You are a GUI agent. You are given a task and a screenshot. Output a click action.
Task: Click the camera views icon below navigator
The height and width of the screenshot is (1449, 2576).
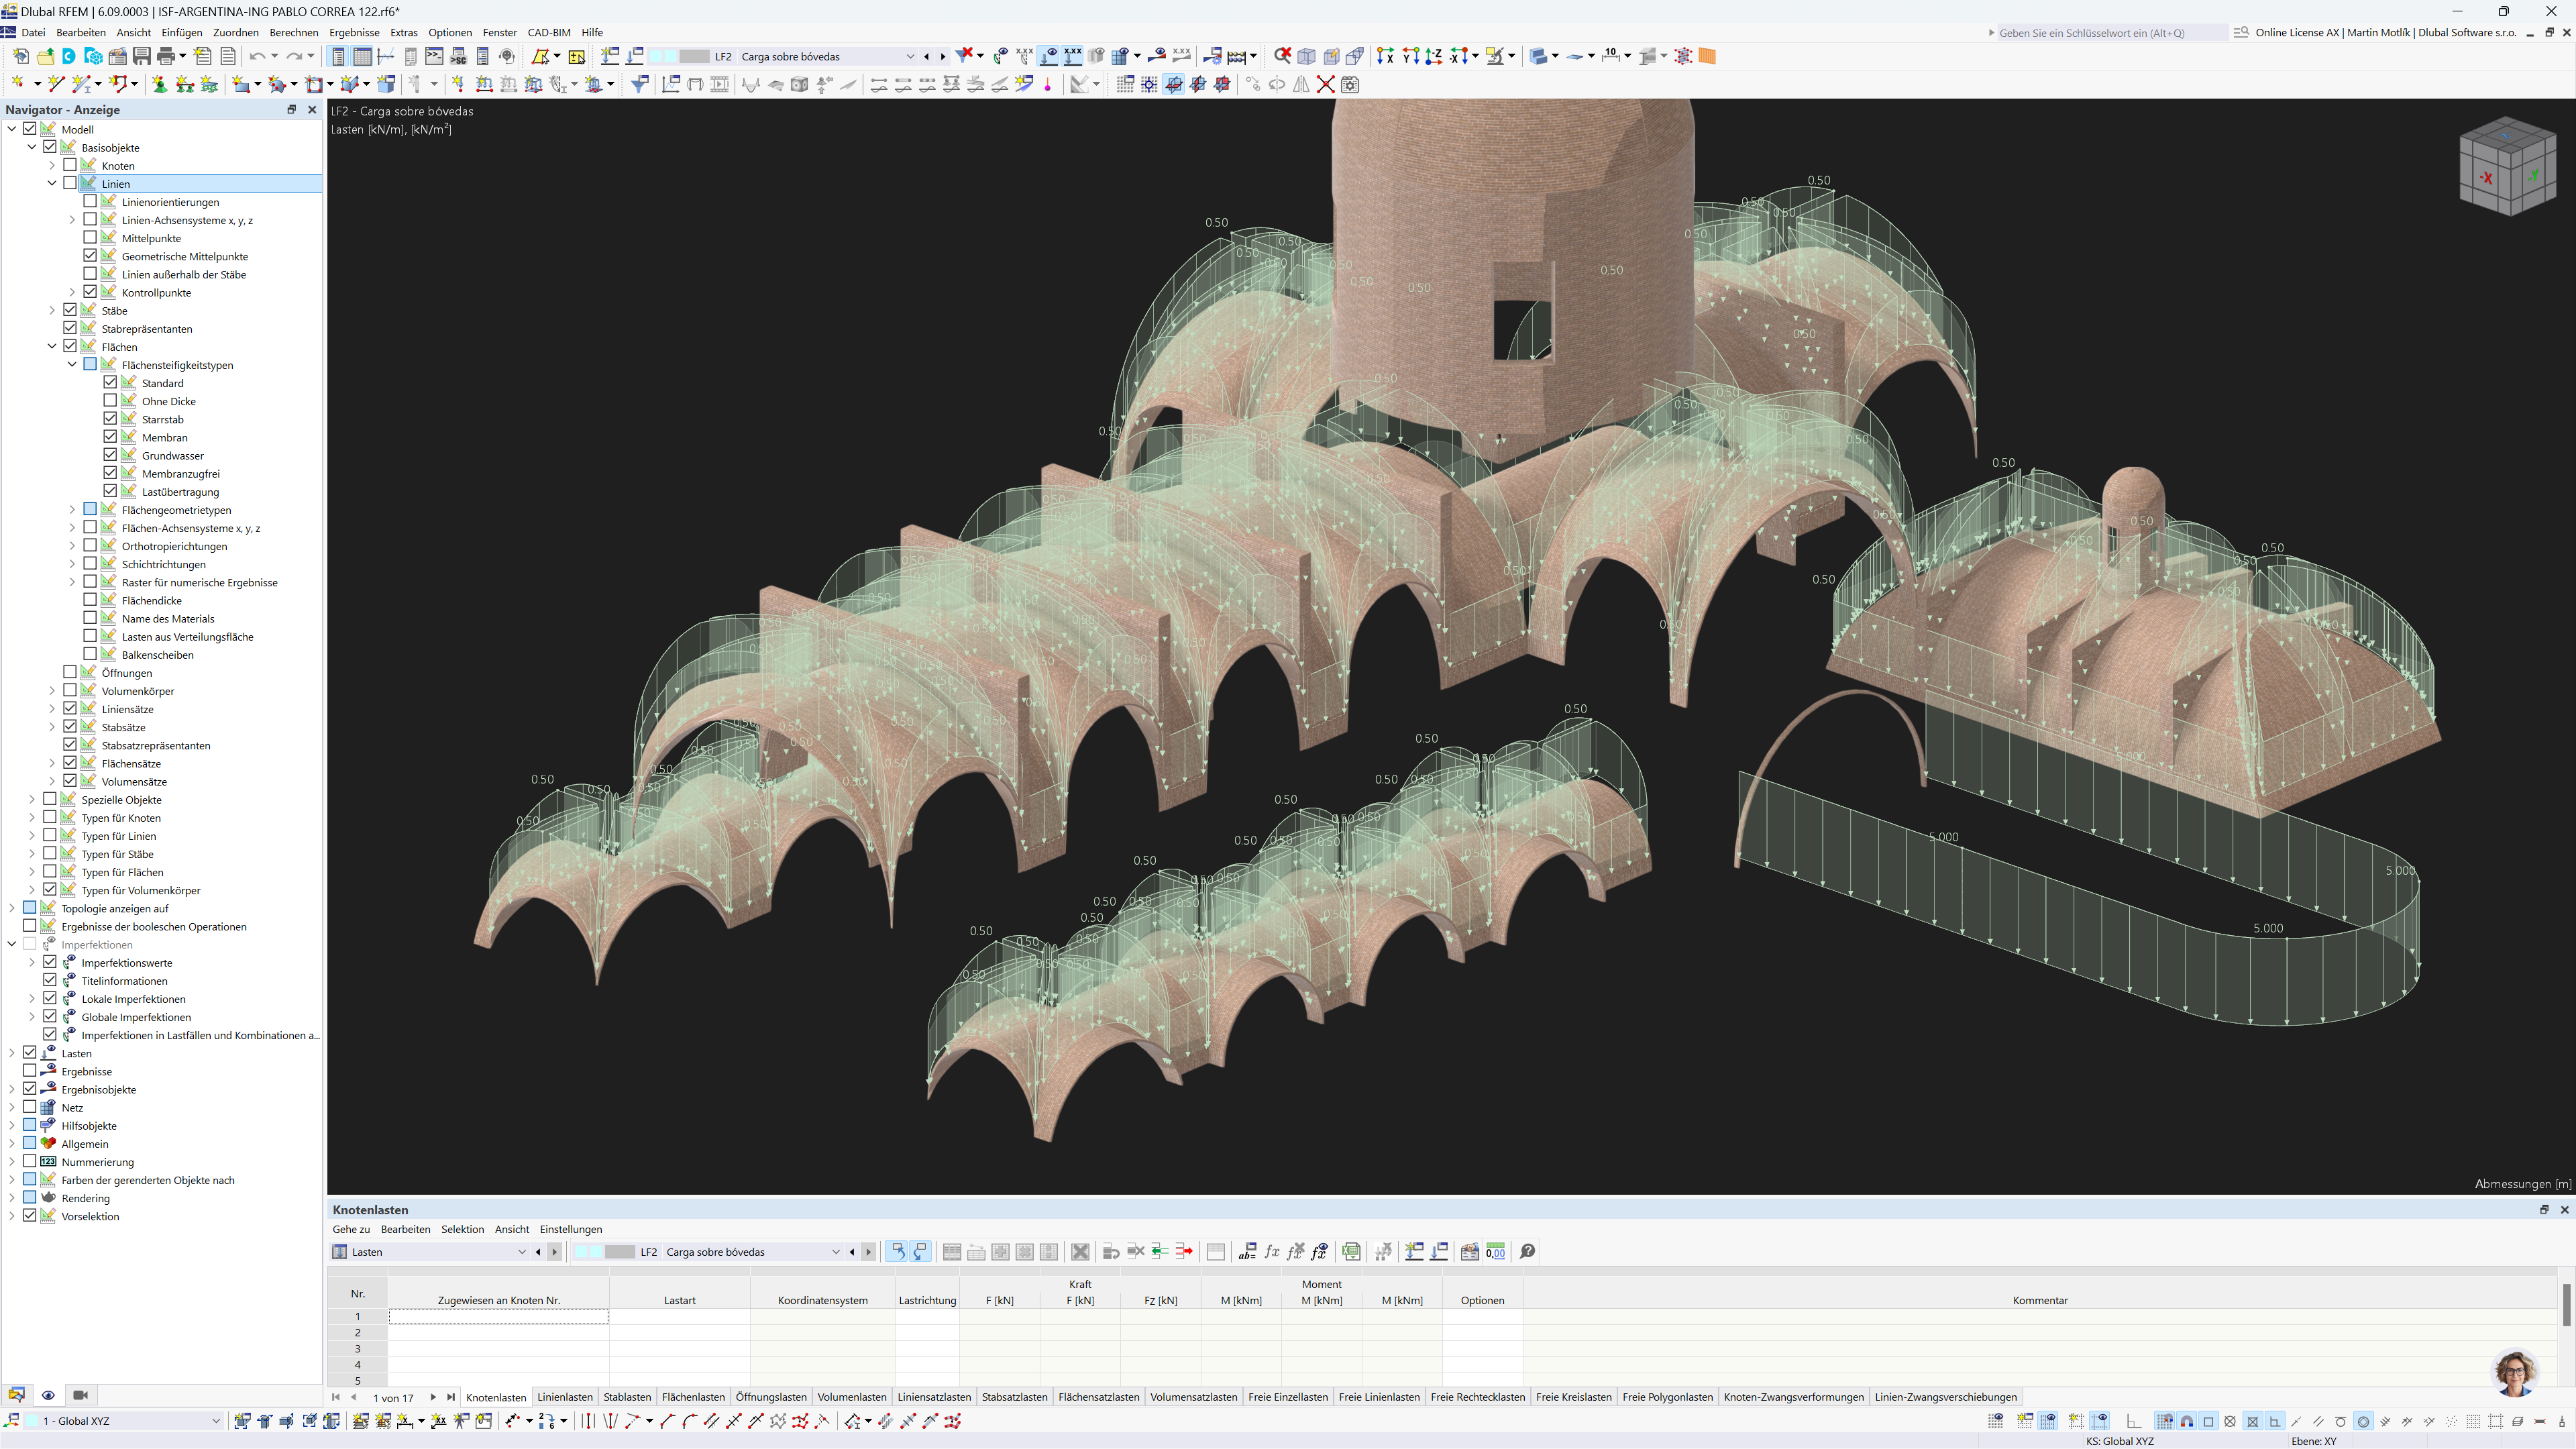click(81, 1395)
